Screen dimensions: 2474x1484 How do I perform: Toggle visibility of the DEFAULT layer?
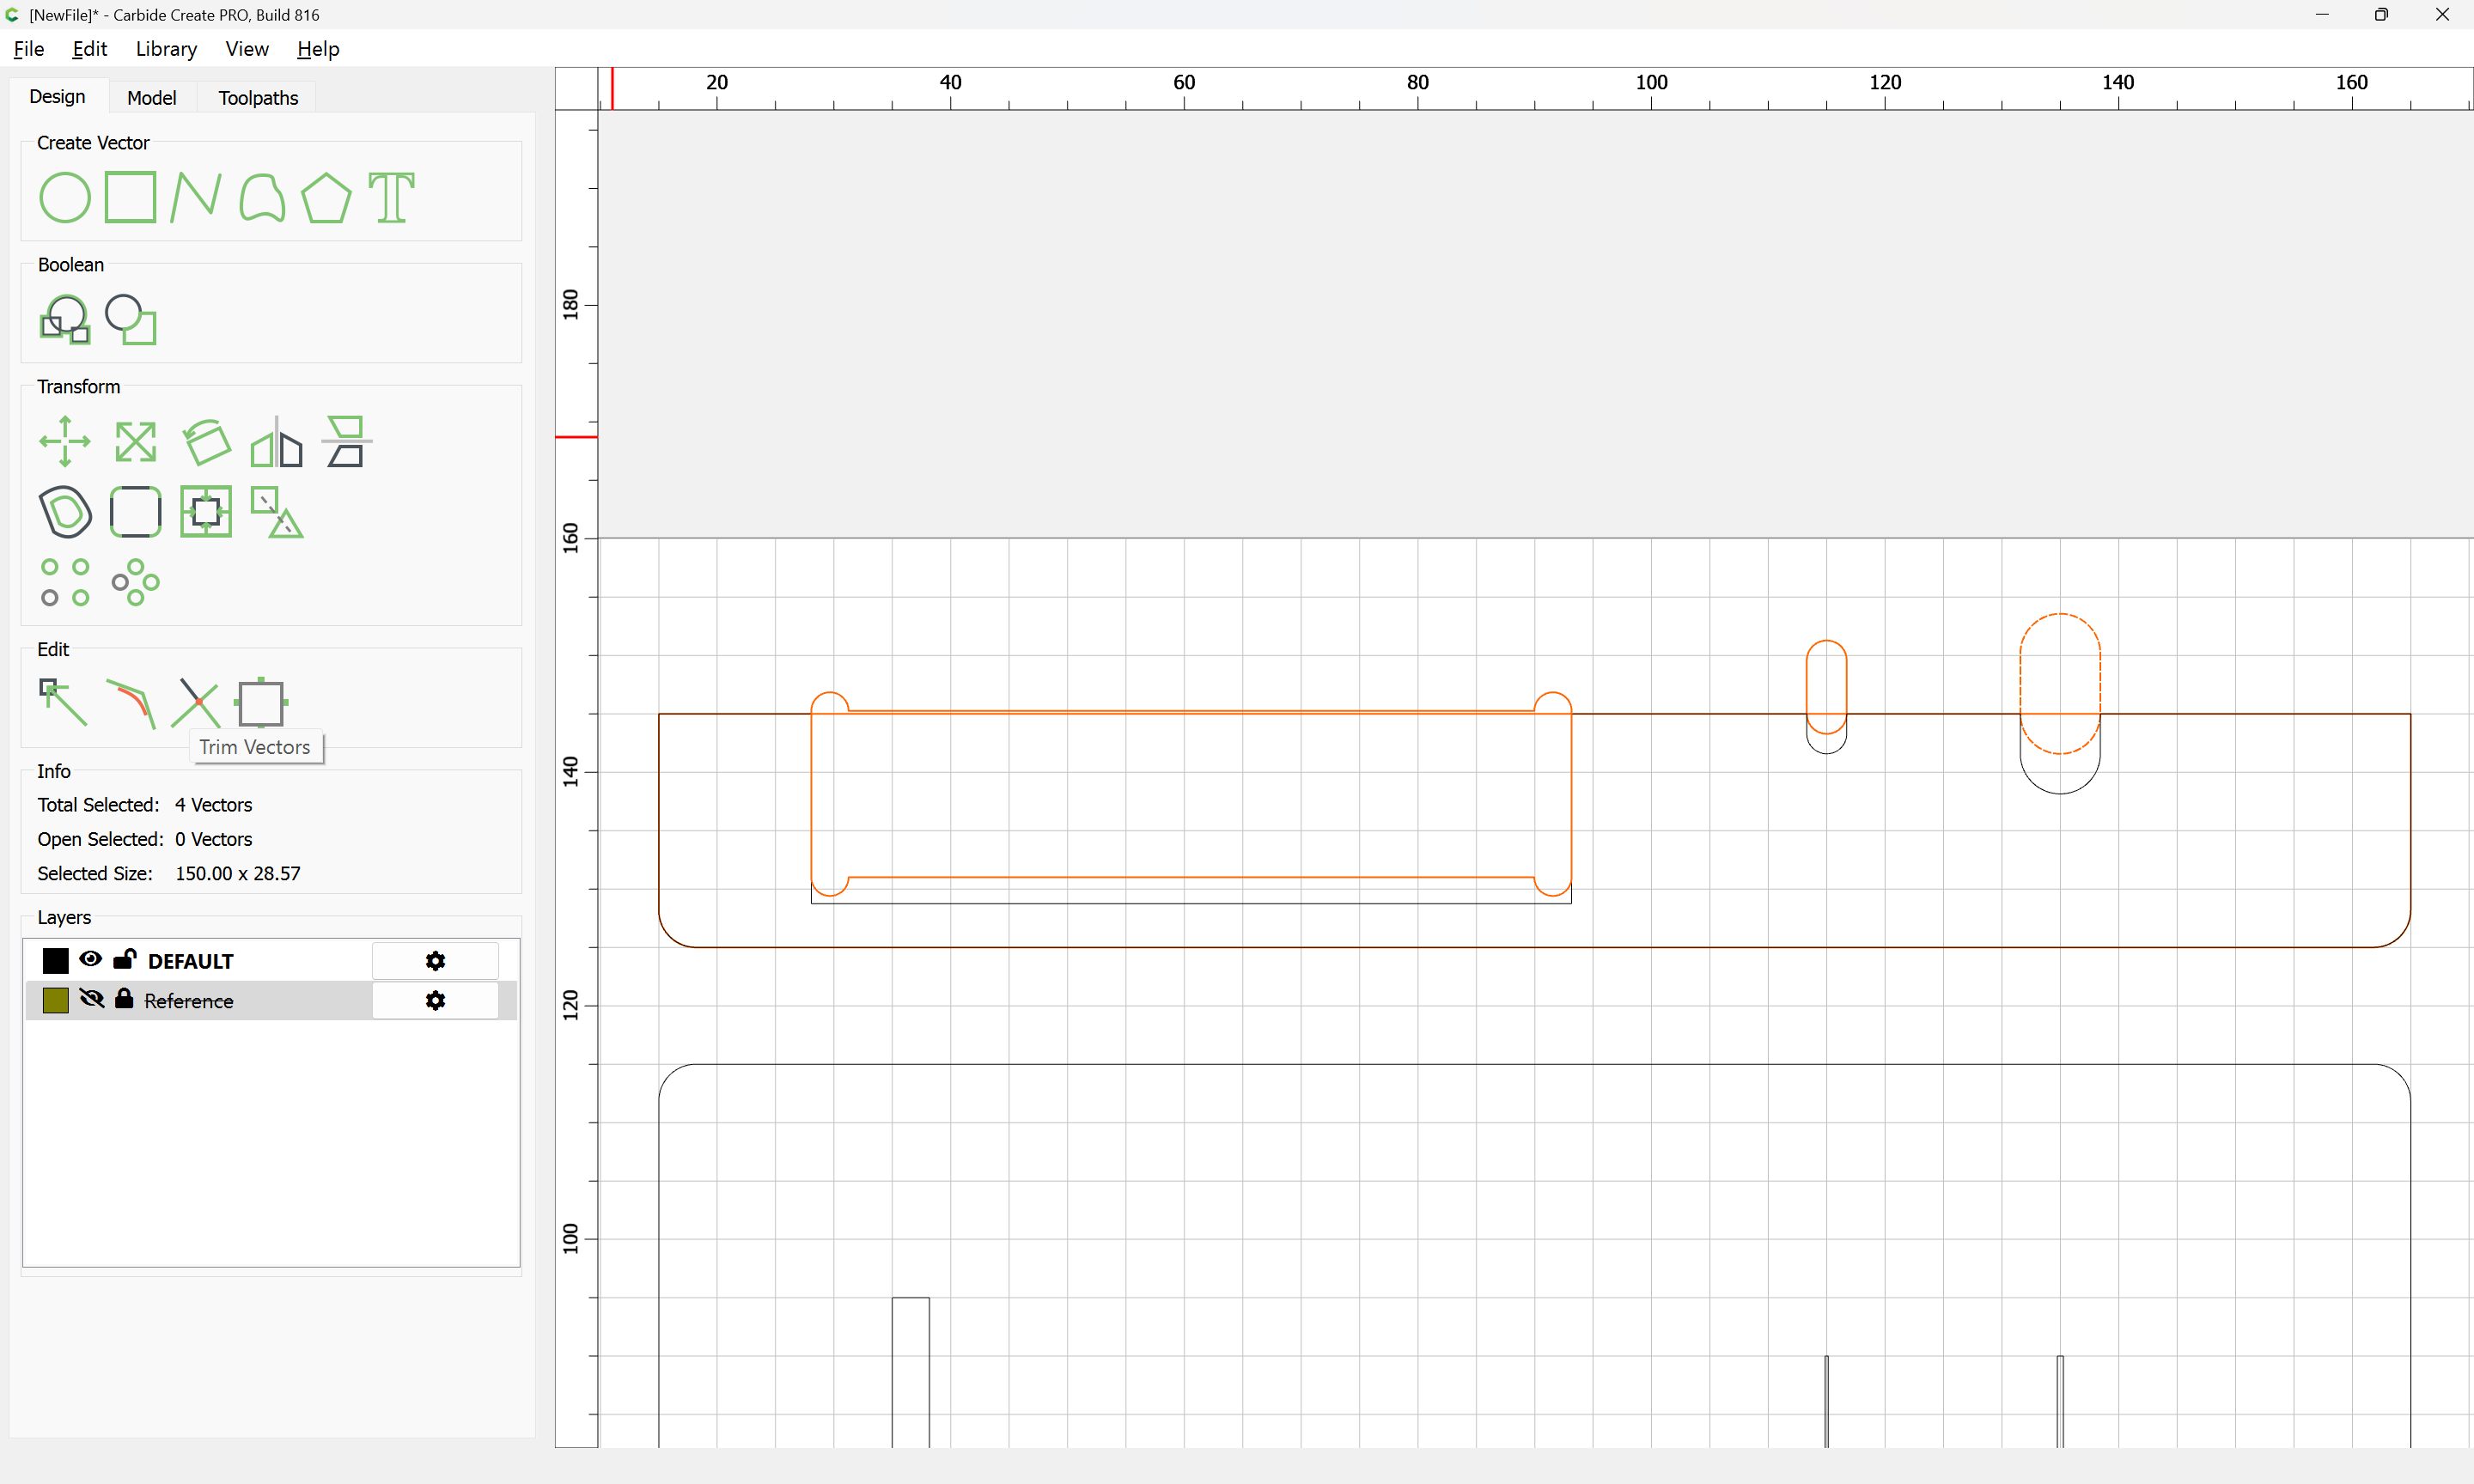tap(90, 959)
